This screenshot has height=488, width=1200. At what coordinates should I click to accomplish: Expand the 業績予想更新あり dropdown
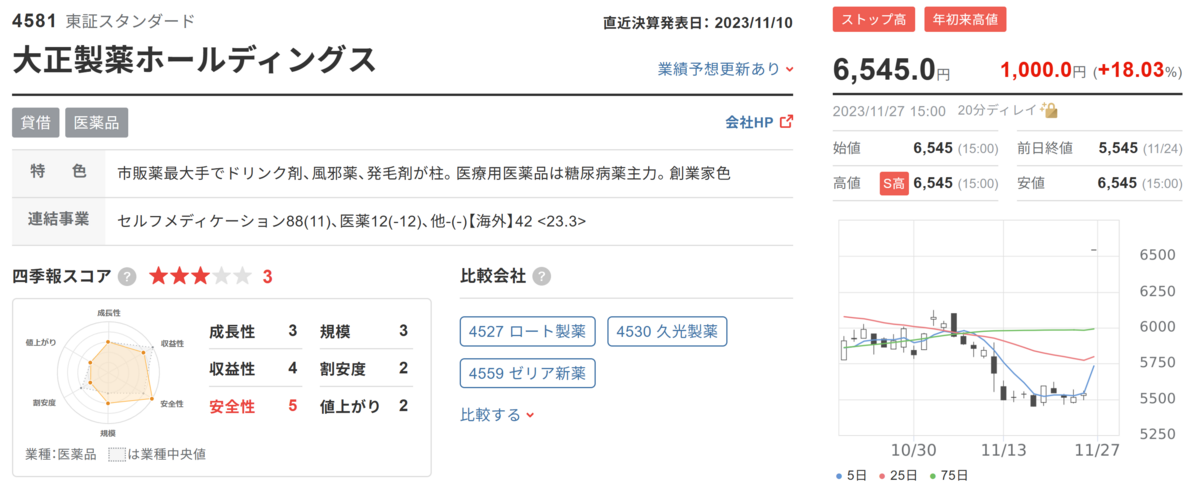tap(726, 69)
